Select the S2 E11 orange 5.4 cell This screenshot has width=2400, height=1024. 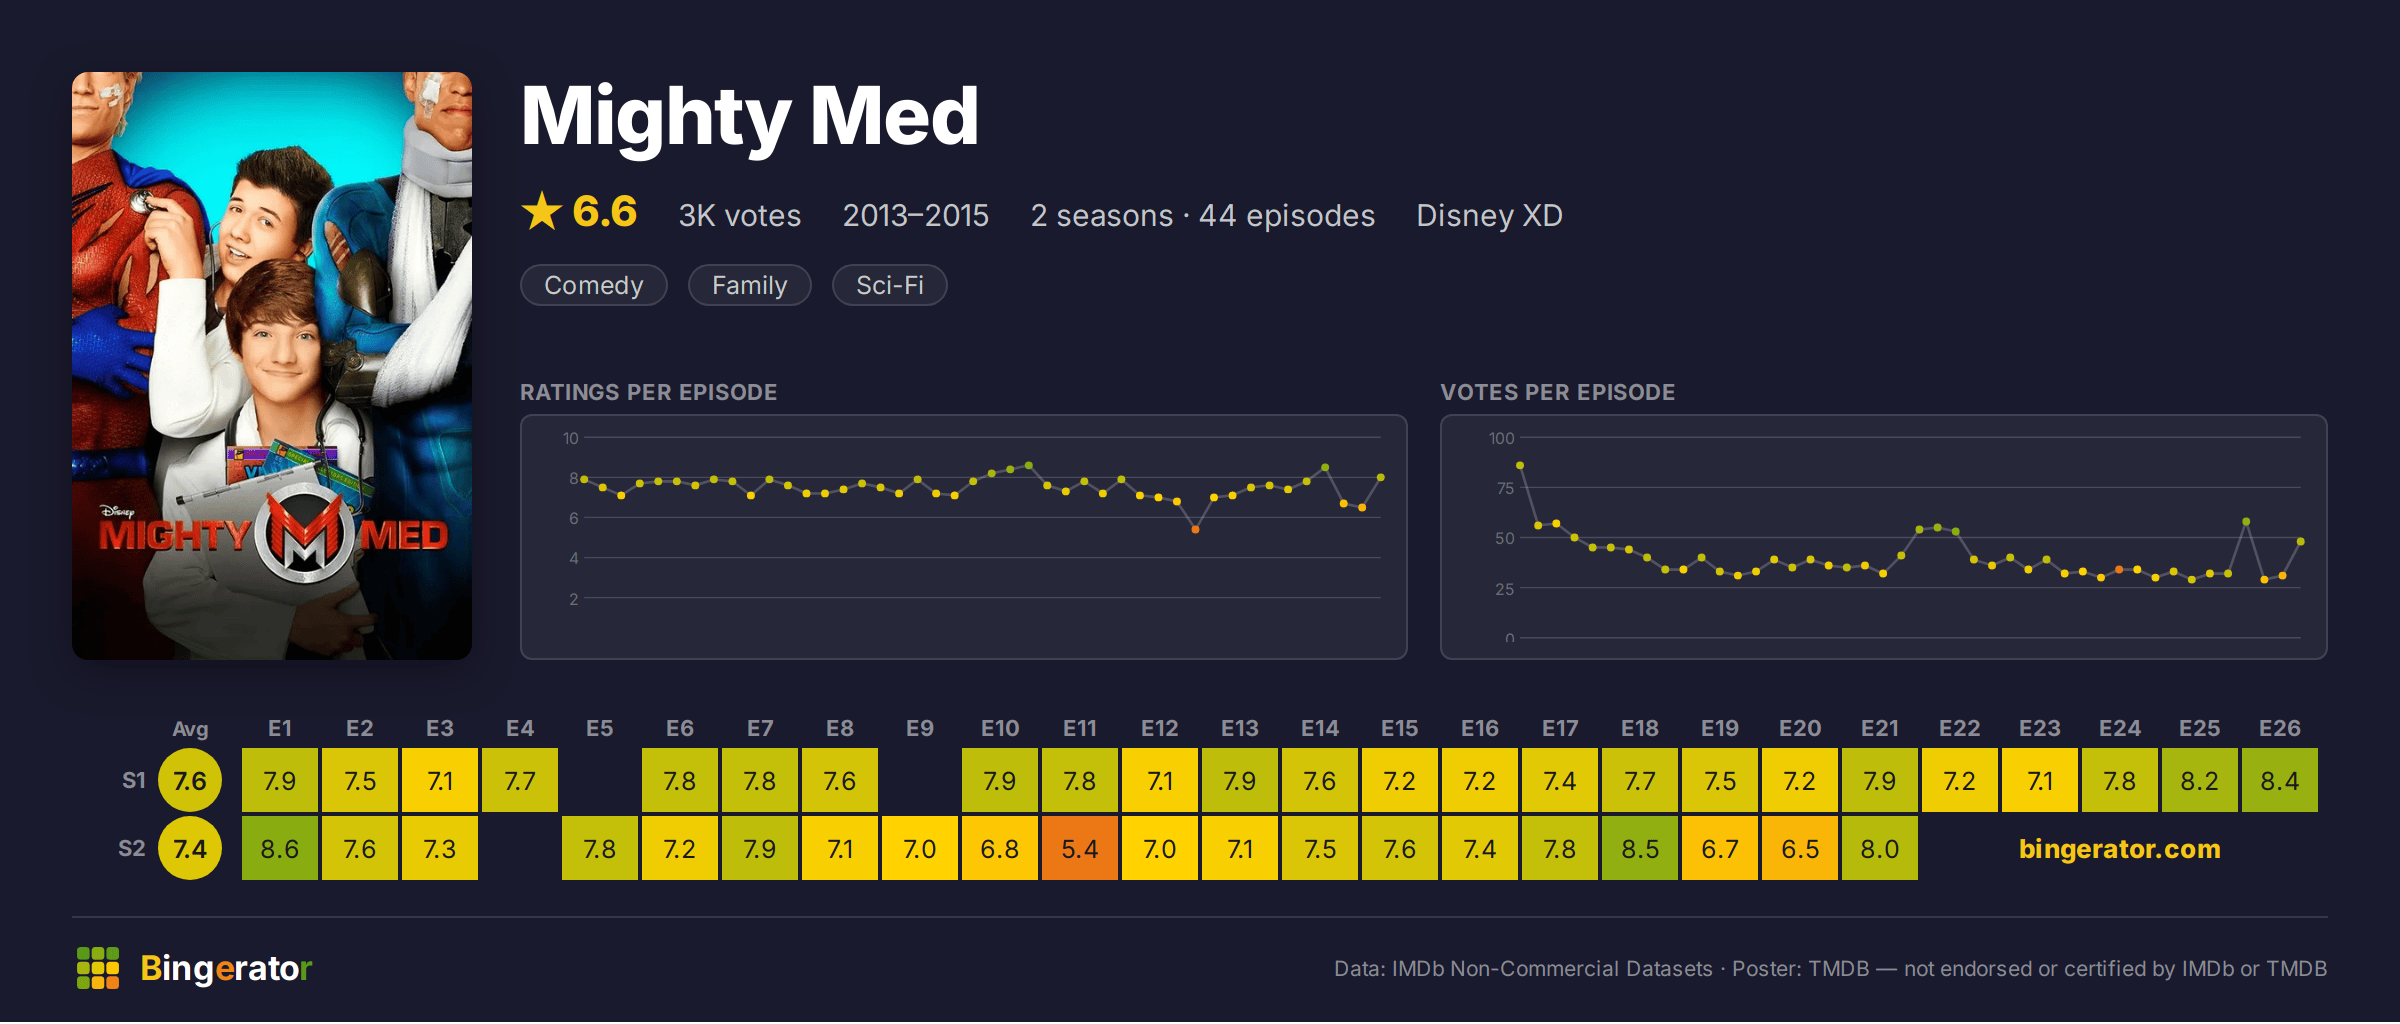click(x=1080, y=848)
